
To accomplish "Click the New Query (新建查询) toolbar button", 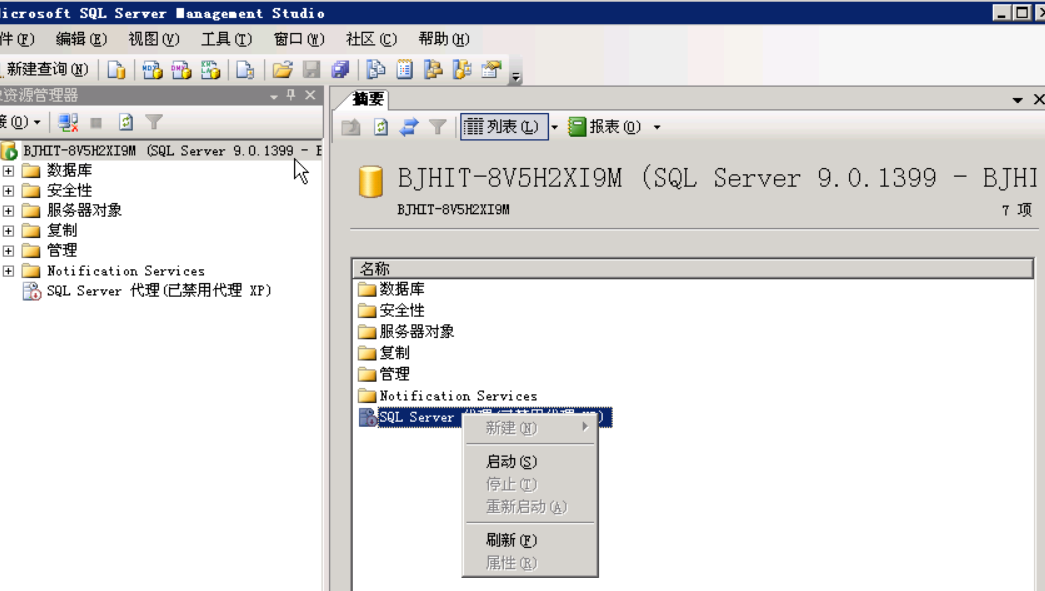I will [x=45, y=69].
